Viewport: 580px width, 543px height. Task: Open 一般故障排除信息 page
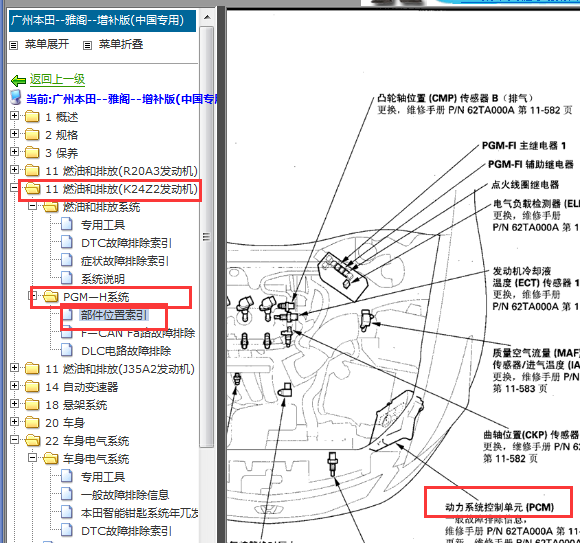click(125, 495)
